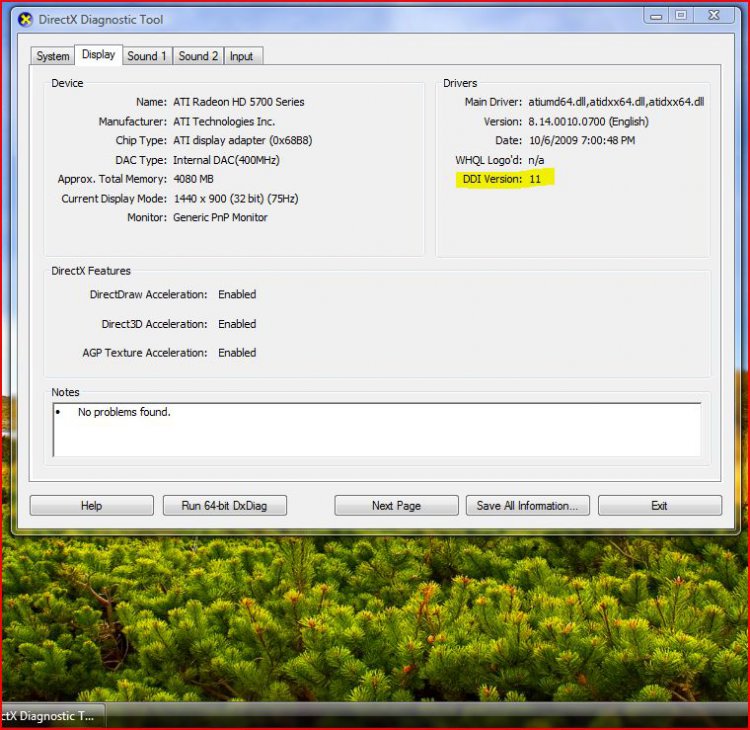Click AGP Texture Acceleration 'Enabled' status
Viewport: 750px width, 730px height.
[237, 353]
